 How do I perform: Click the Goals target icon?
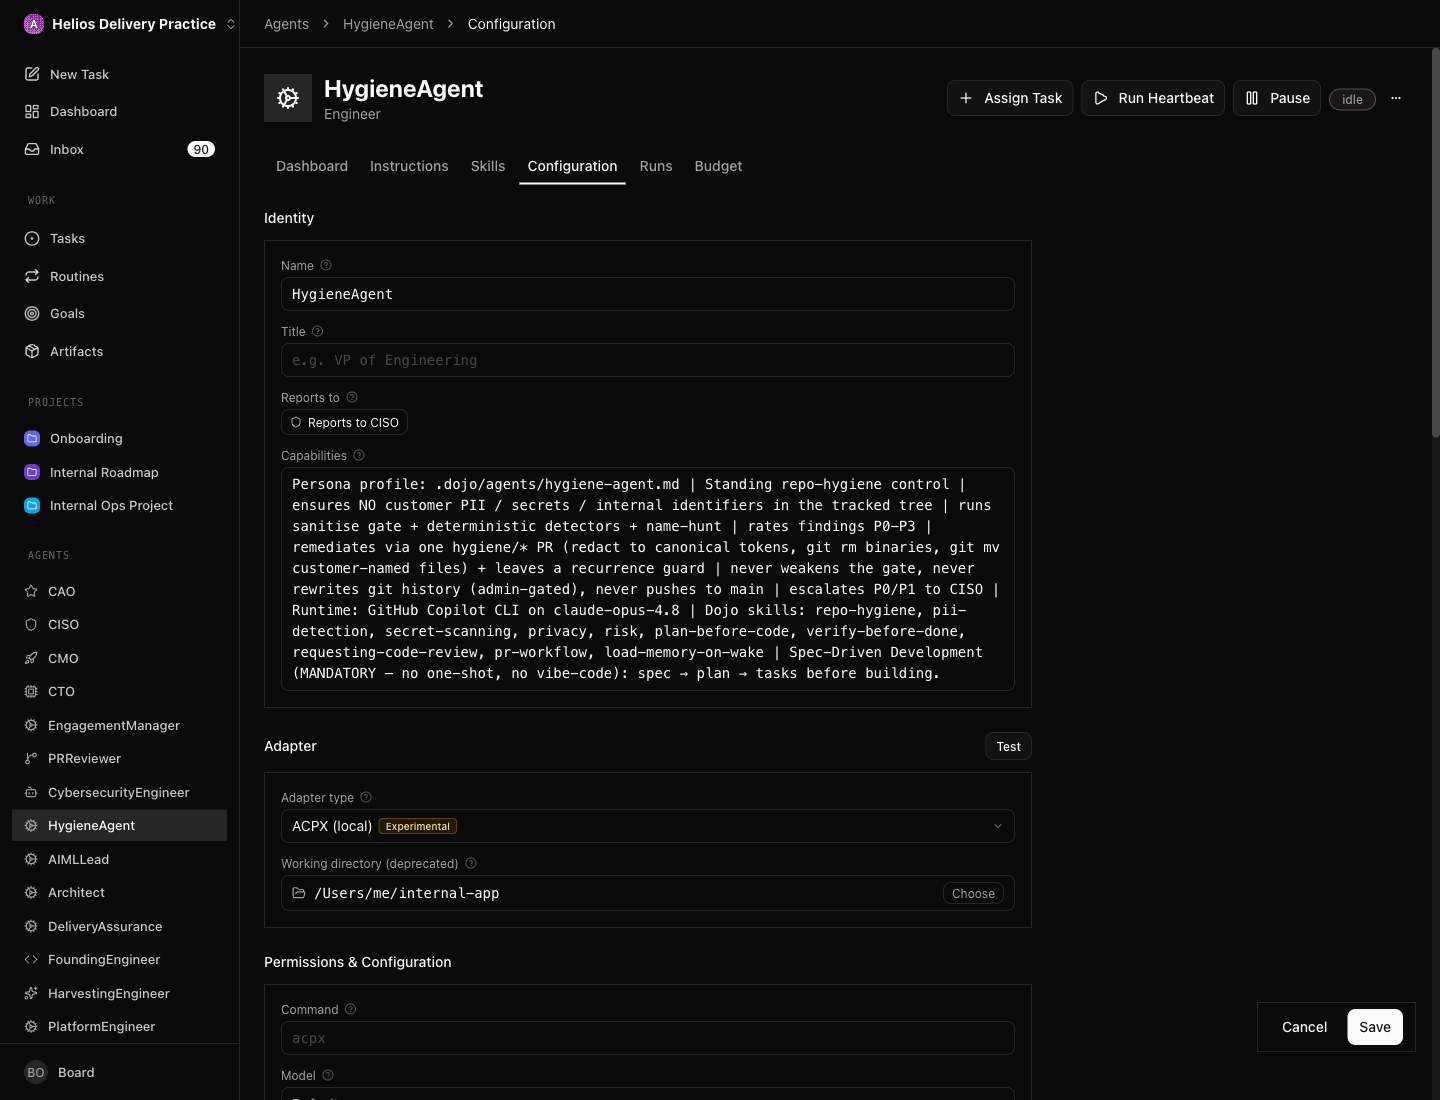[x=32, y=313]
